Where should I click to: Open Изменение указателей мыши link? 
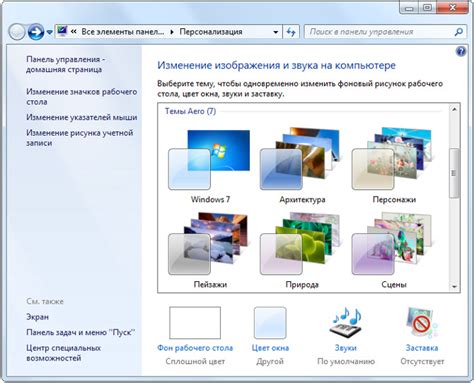82,117
